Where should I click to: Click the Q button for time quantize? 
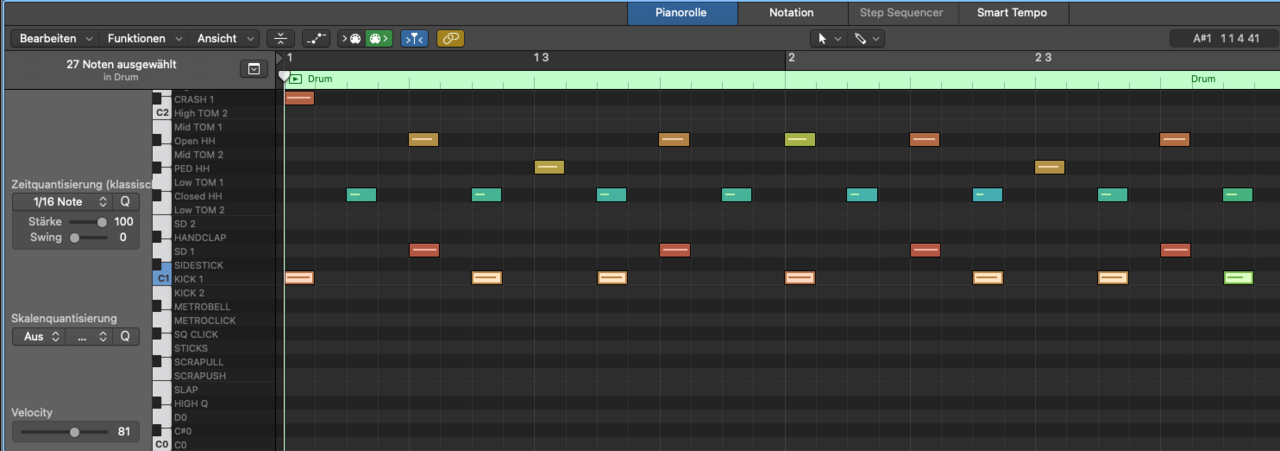tap(125, 202)
